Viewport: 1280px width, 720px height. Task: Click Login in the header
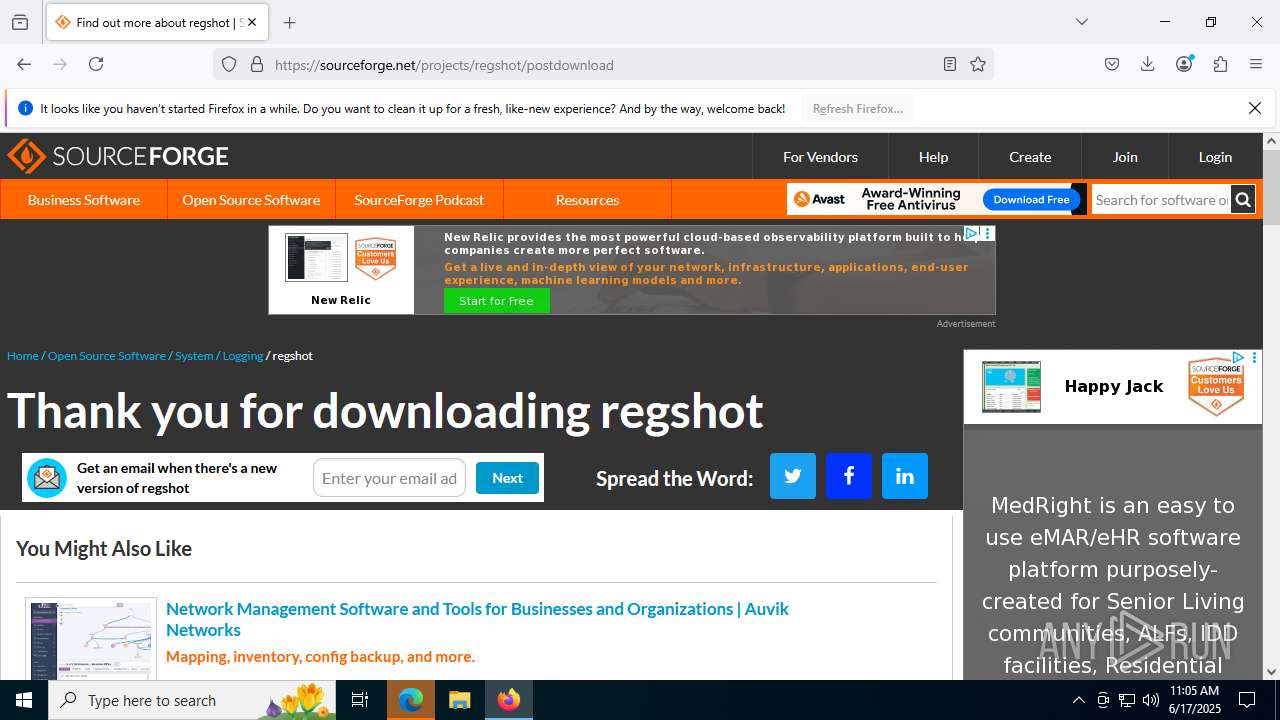[1215, 157]
